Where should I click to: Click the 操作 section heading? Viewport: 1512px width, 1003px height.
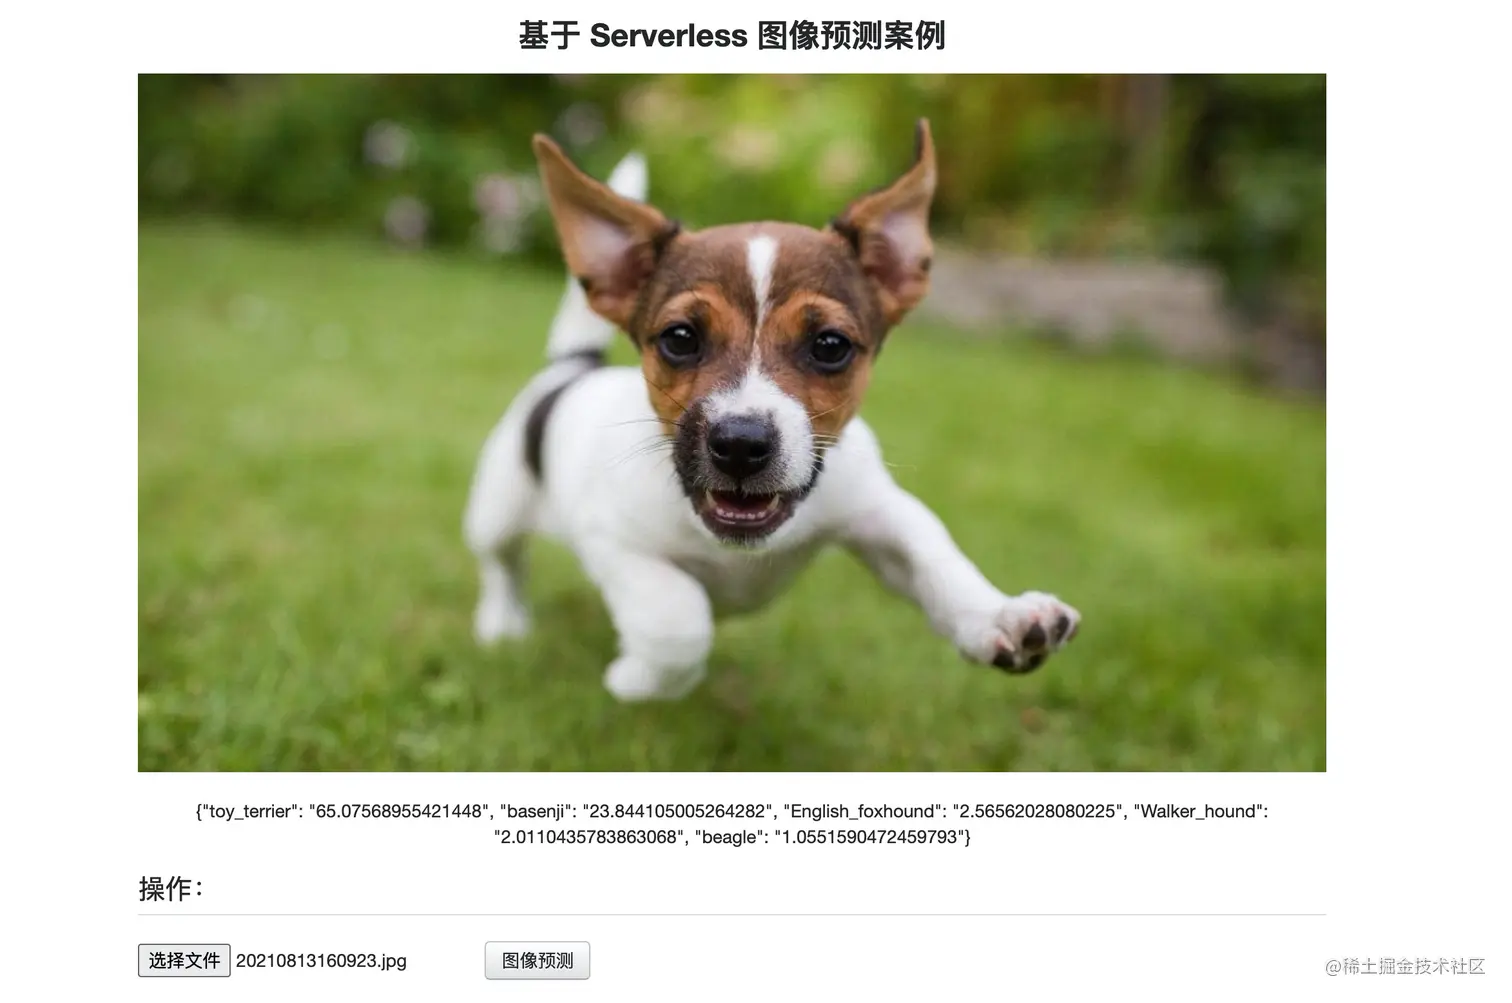pos(171,888)
